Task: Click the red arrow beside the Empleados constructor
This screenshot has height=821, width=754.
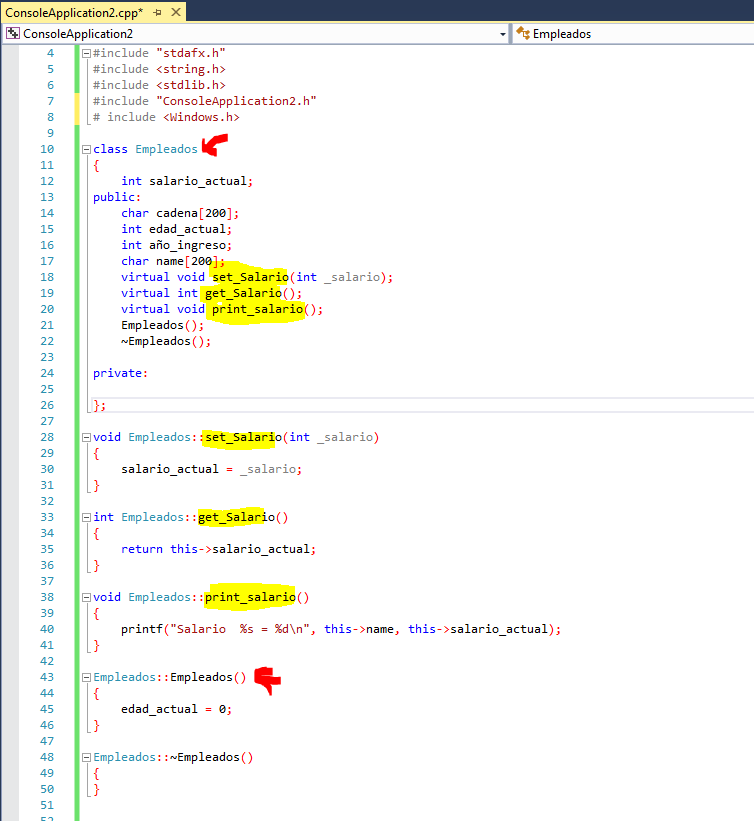Action: [267, 680]
